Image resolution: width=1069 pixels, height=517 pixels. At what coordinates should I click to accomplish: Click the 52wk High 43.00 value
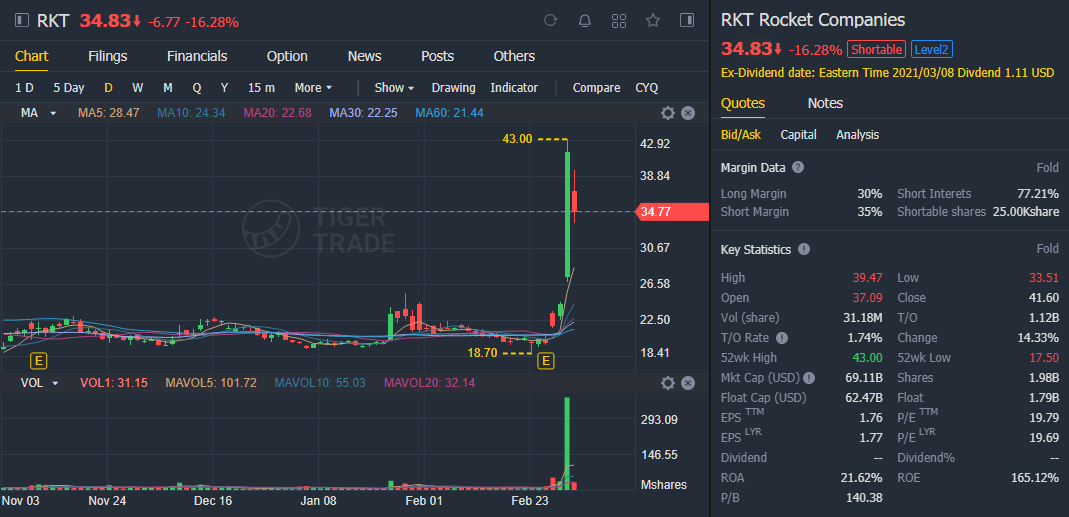[867, 357]
